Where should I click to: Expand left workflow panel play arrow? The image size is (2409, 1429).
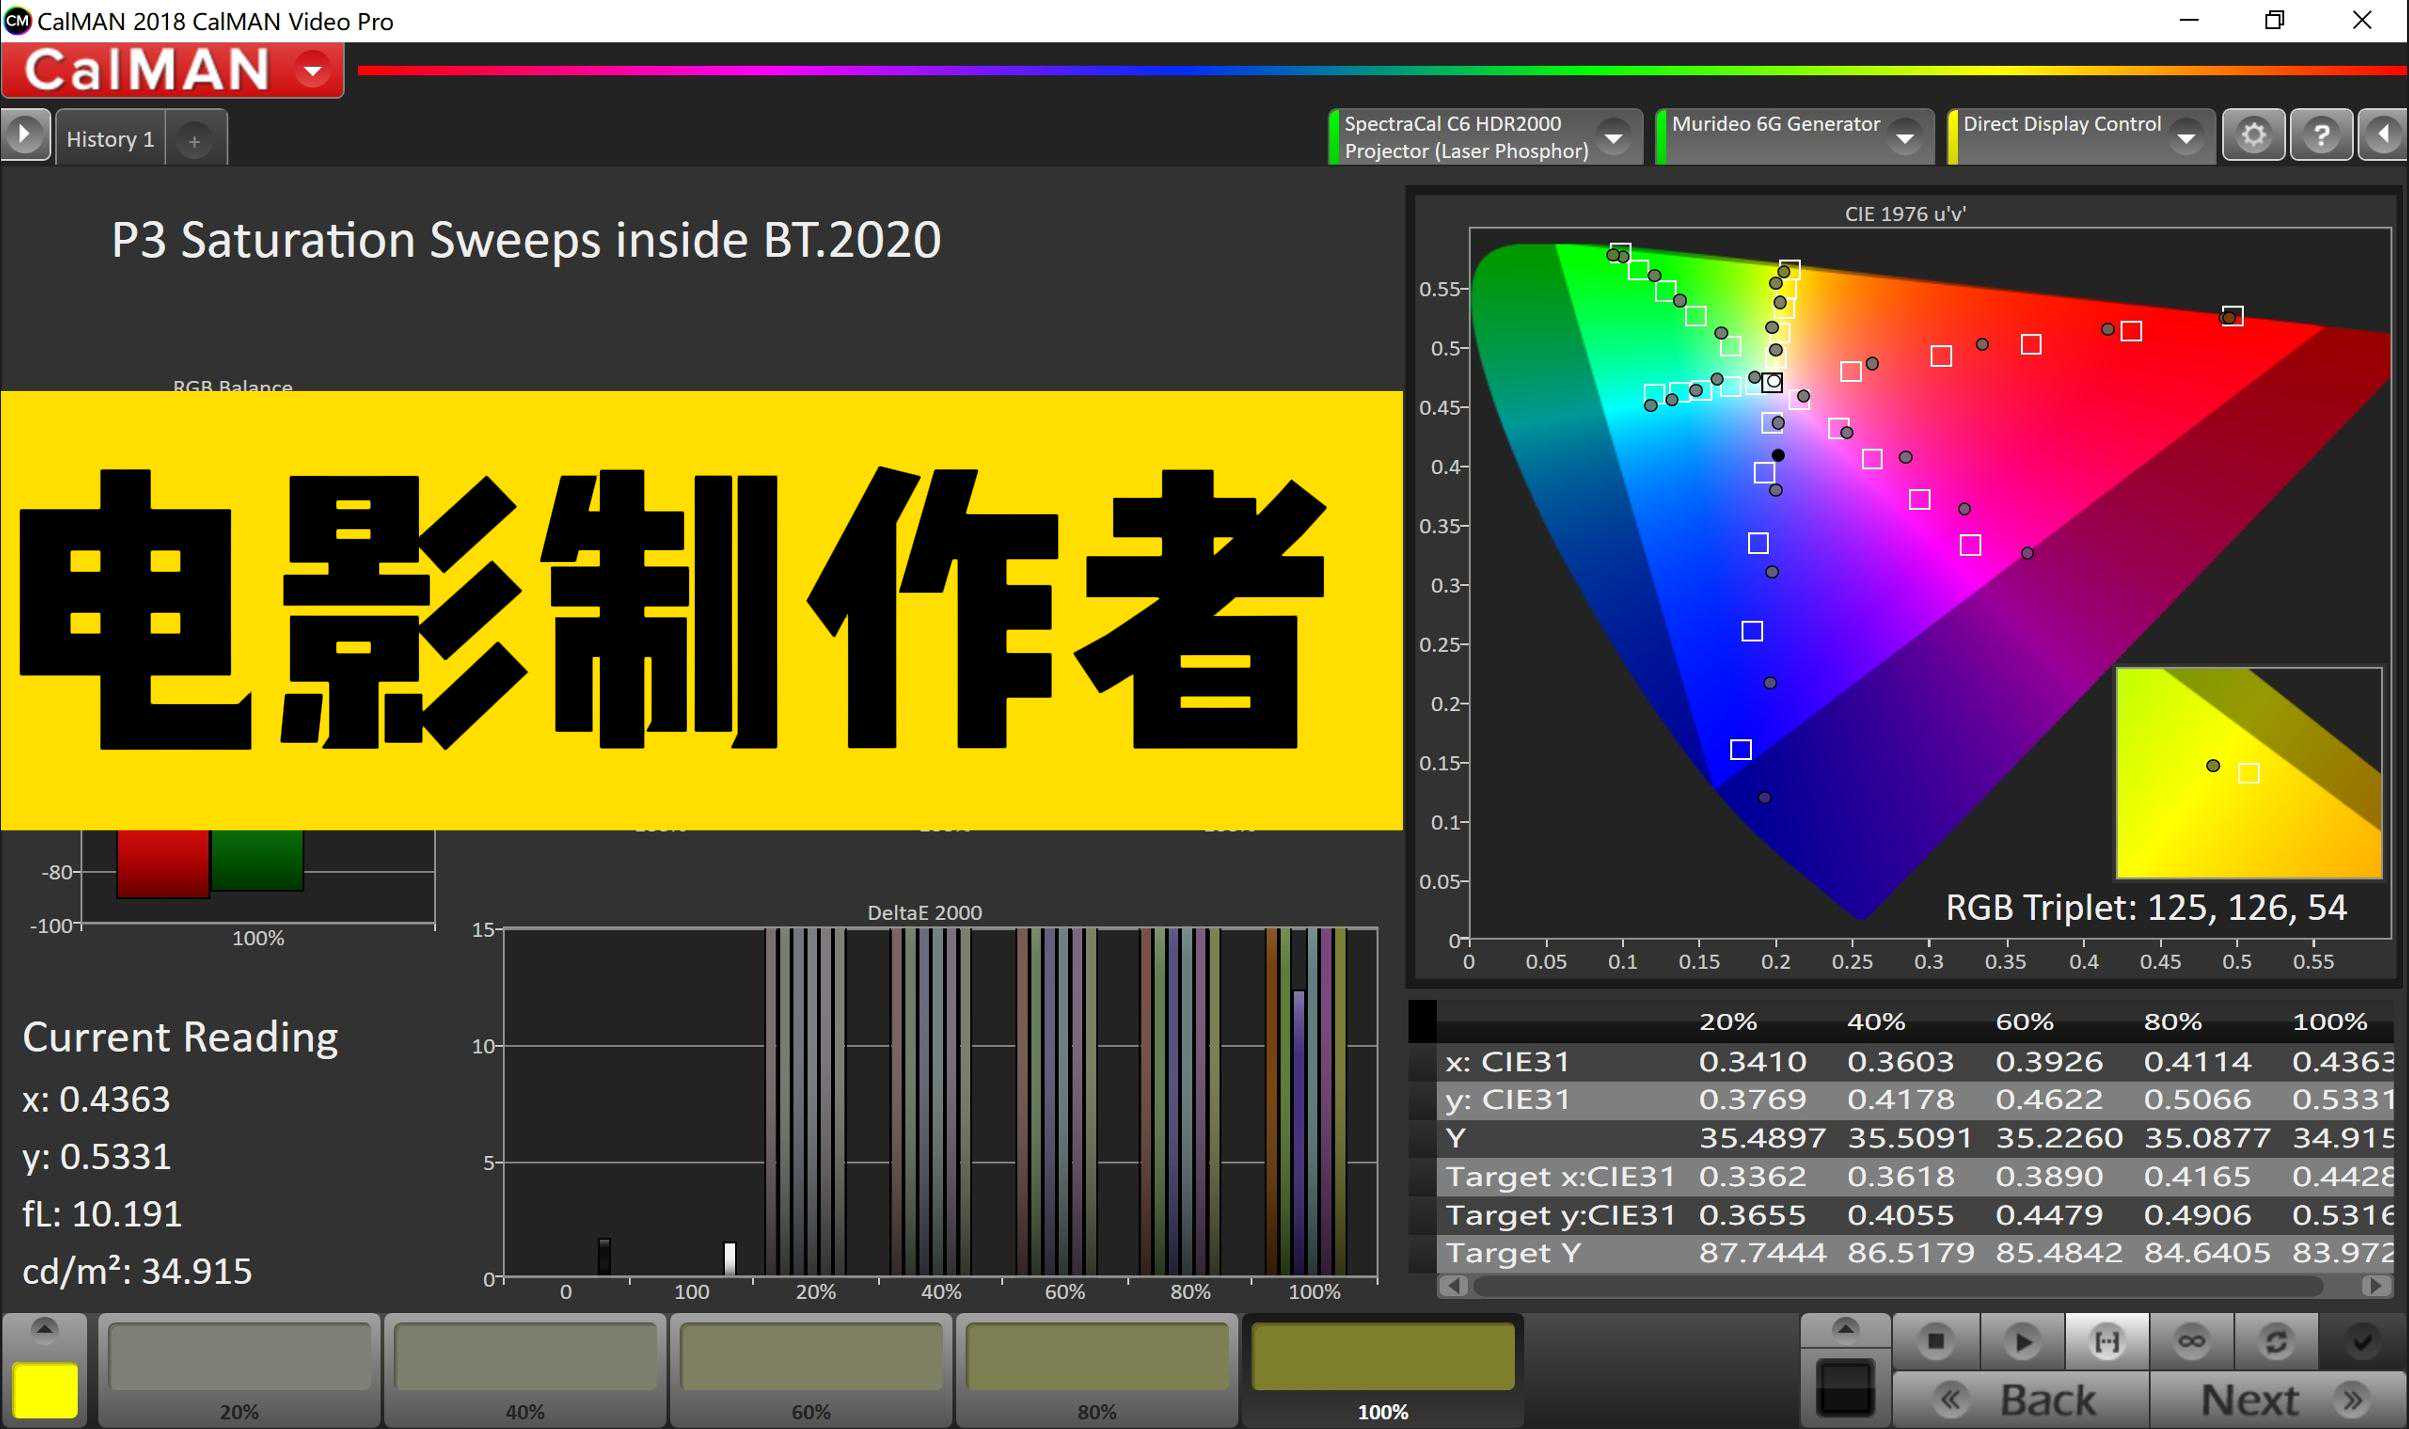click(25, 135)
